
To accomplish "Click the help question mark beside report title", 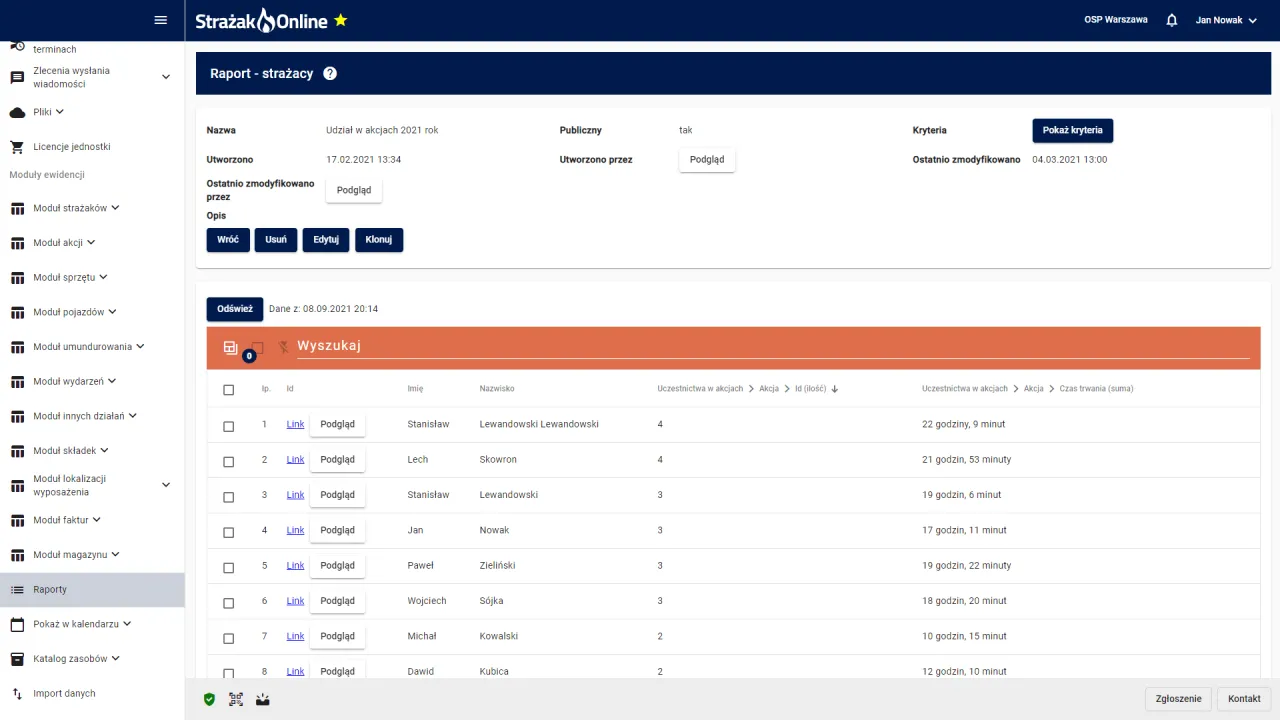I will 330,74.
